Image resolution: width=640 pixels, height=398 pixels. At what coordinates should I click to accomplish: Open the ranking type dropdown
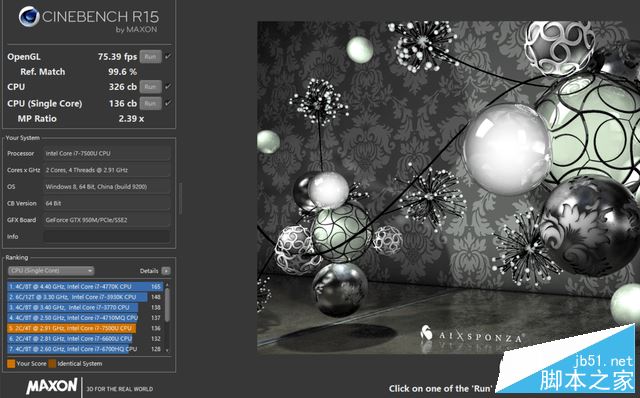(51, 271)
